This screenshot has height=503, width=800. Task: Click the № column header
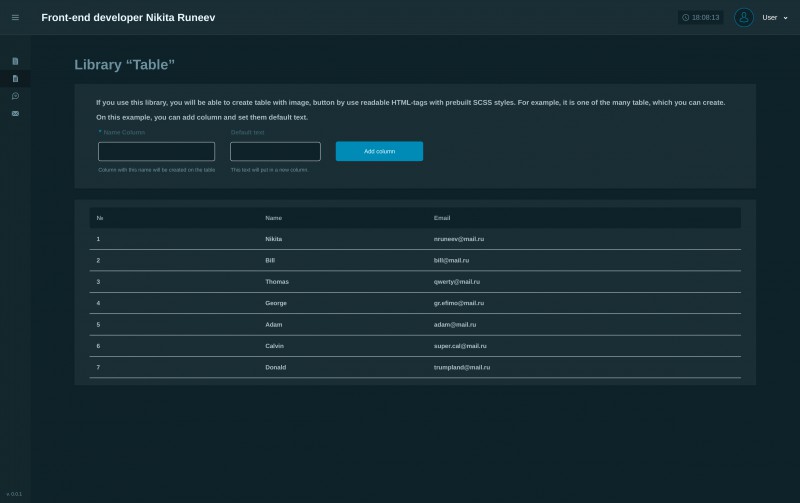tap(99, 218)
